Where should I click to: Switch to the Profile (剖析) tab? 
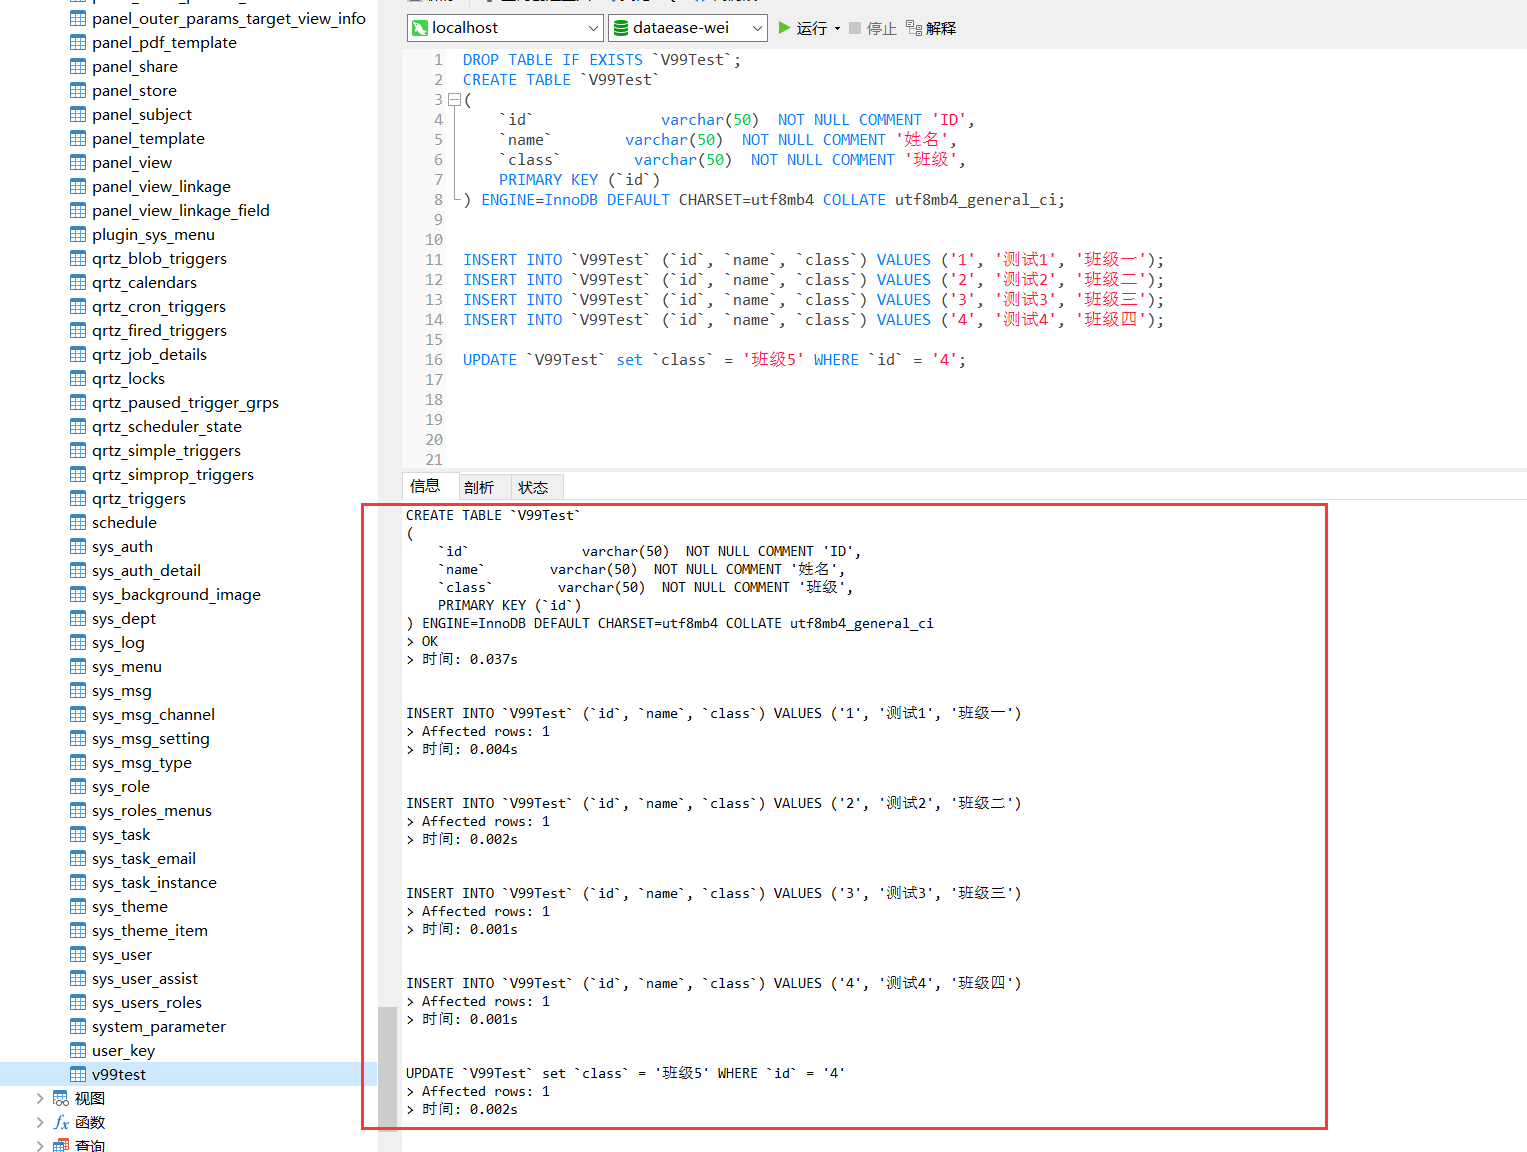(479, 487)
